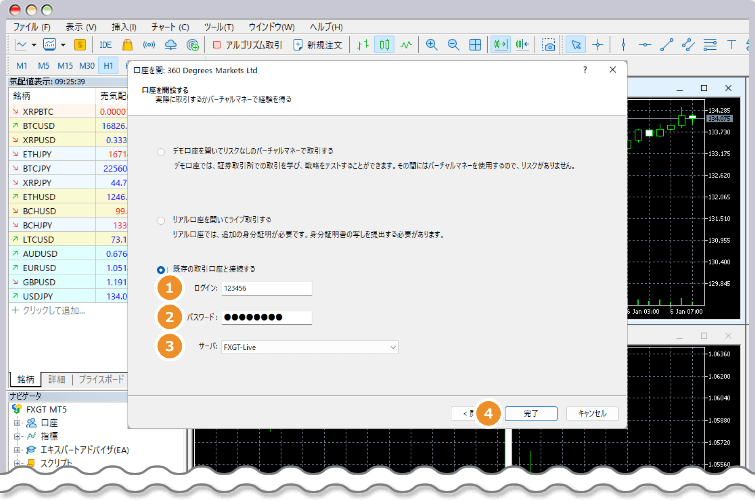Select the real account radio button
The width and height of the screenshot is (755, 500).
coord(161,221)
